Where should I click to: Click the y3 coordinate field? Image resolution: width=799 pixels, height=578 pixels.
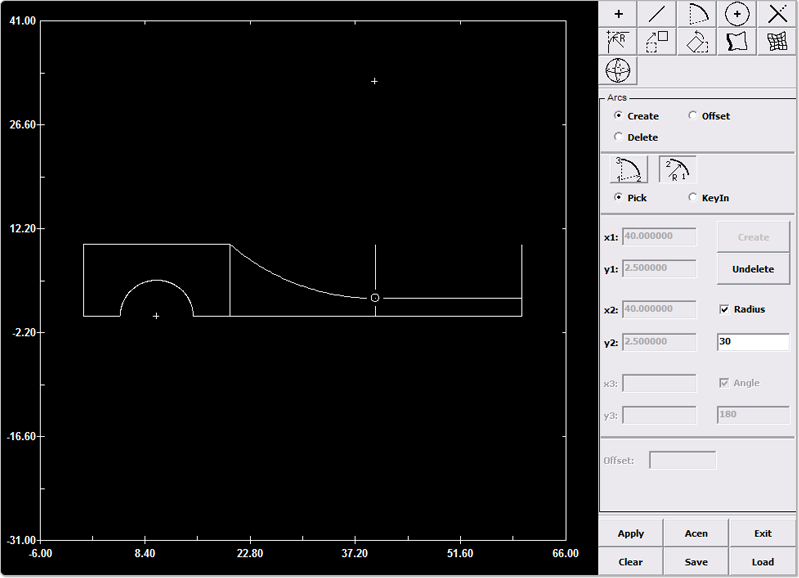coord(659,415)
